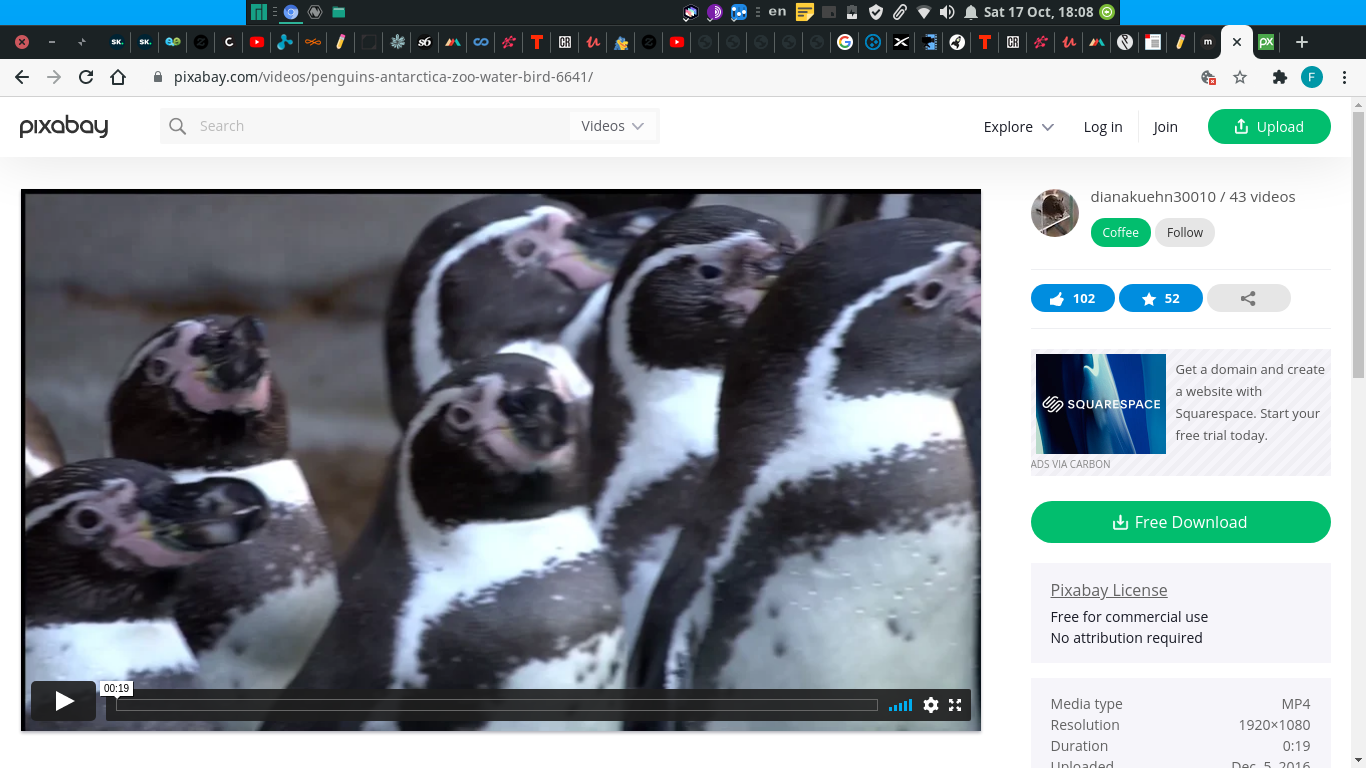This screenshot has height=768, width=1366.
Task: Open video player settings gear
Action: [x=931, y=705]
